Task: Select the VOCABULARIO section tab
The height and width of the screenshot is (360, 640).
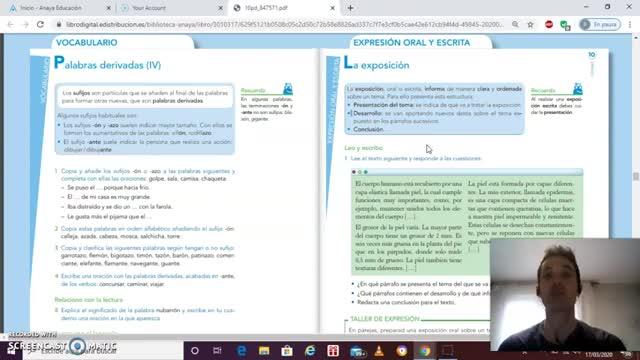Action: click(87, 42)
